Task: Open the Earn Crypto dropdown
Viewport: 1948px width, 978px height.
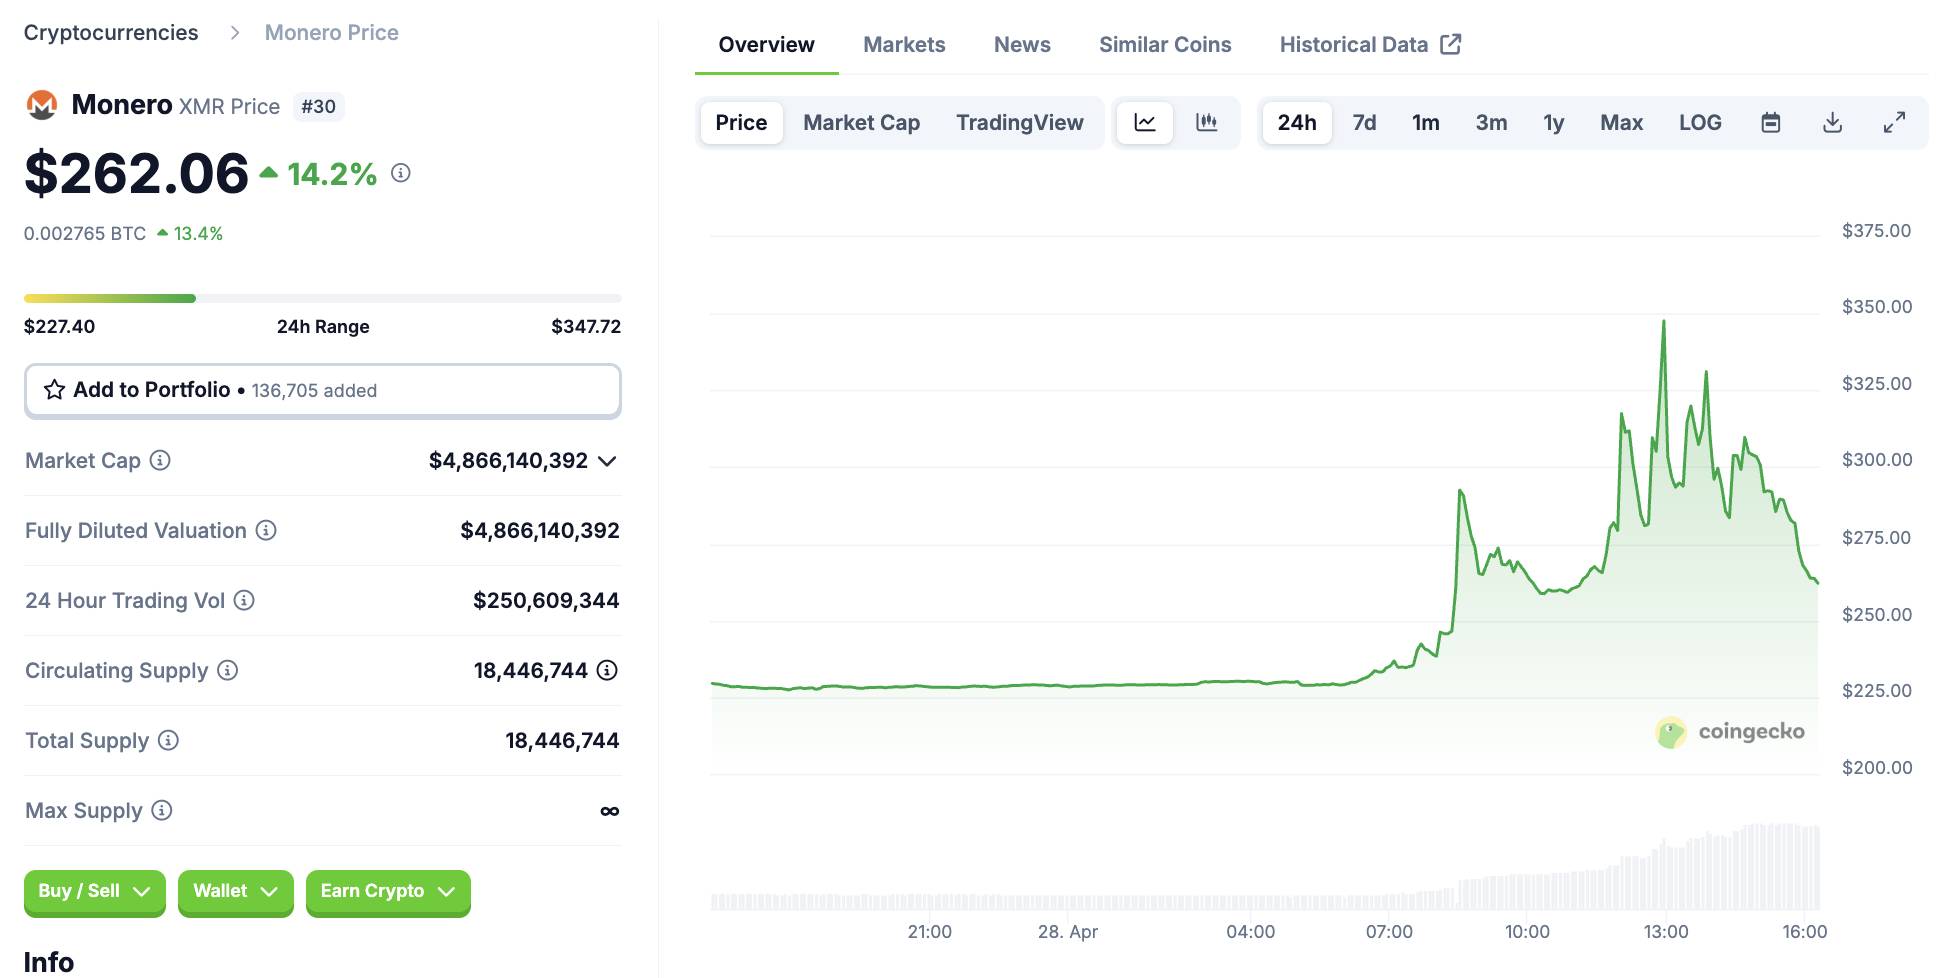Action: click(x=387, y=891)
